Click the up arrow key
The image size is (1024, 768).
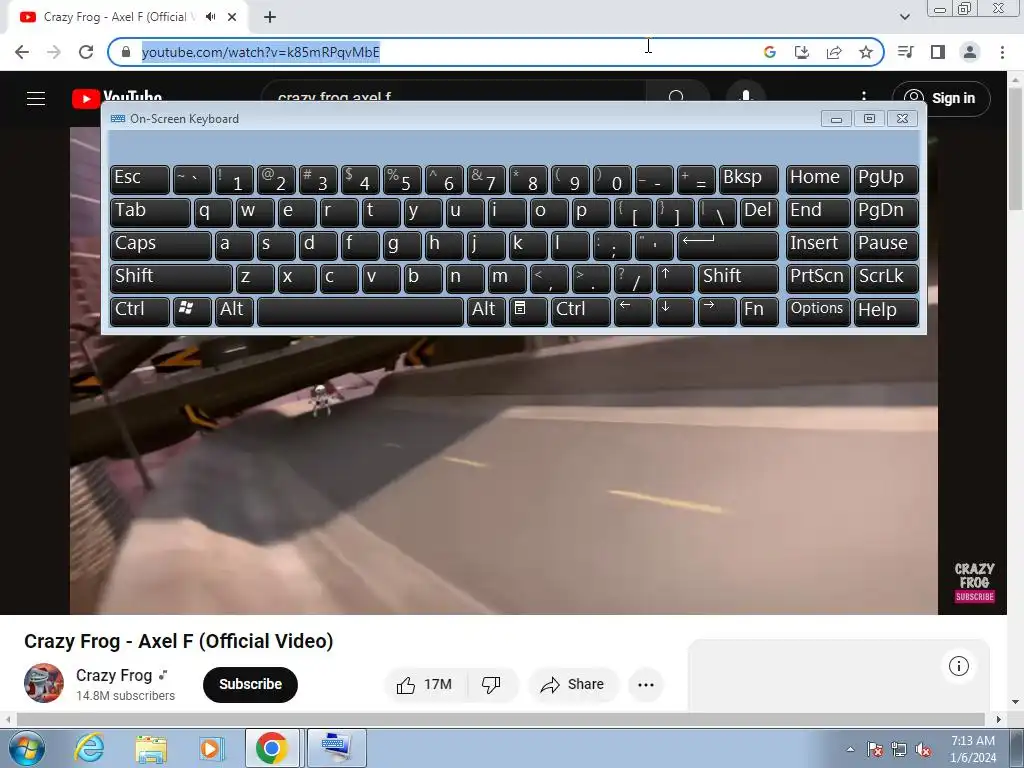click(675, 277)
